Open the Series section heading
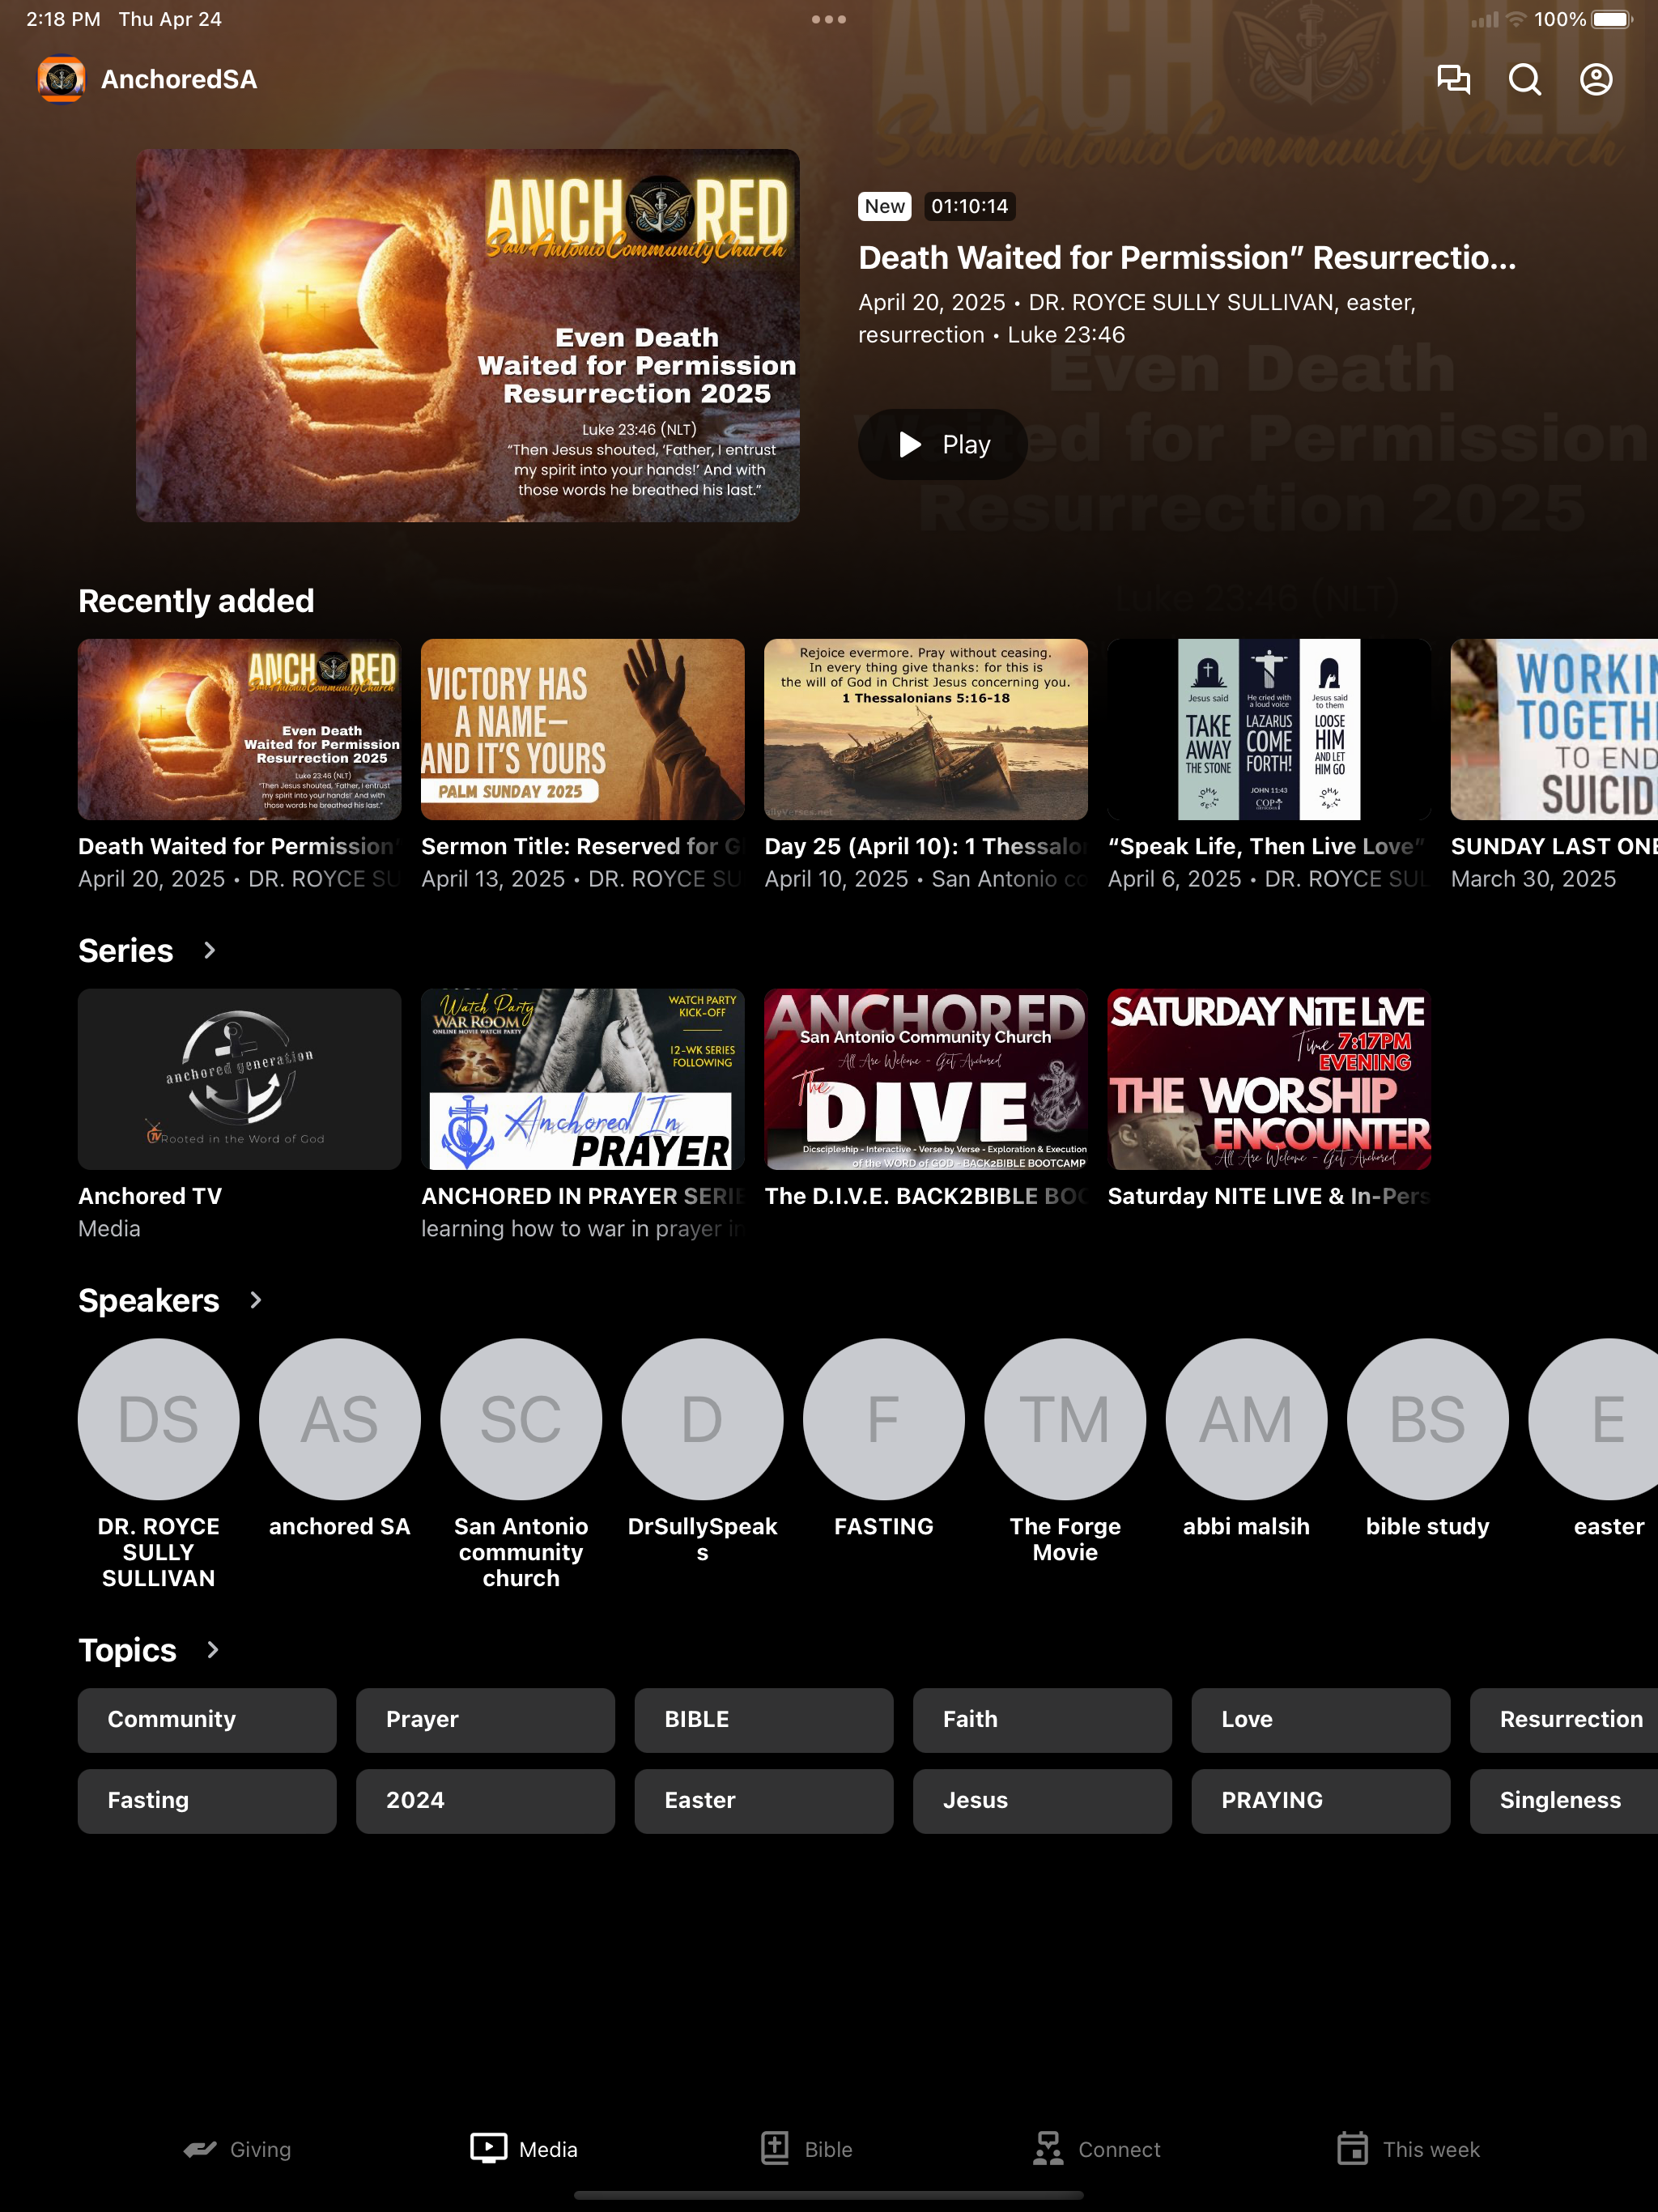The width and height of the screenshot is (1658, 2212). click(126, 950)
